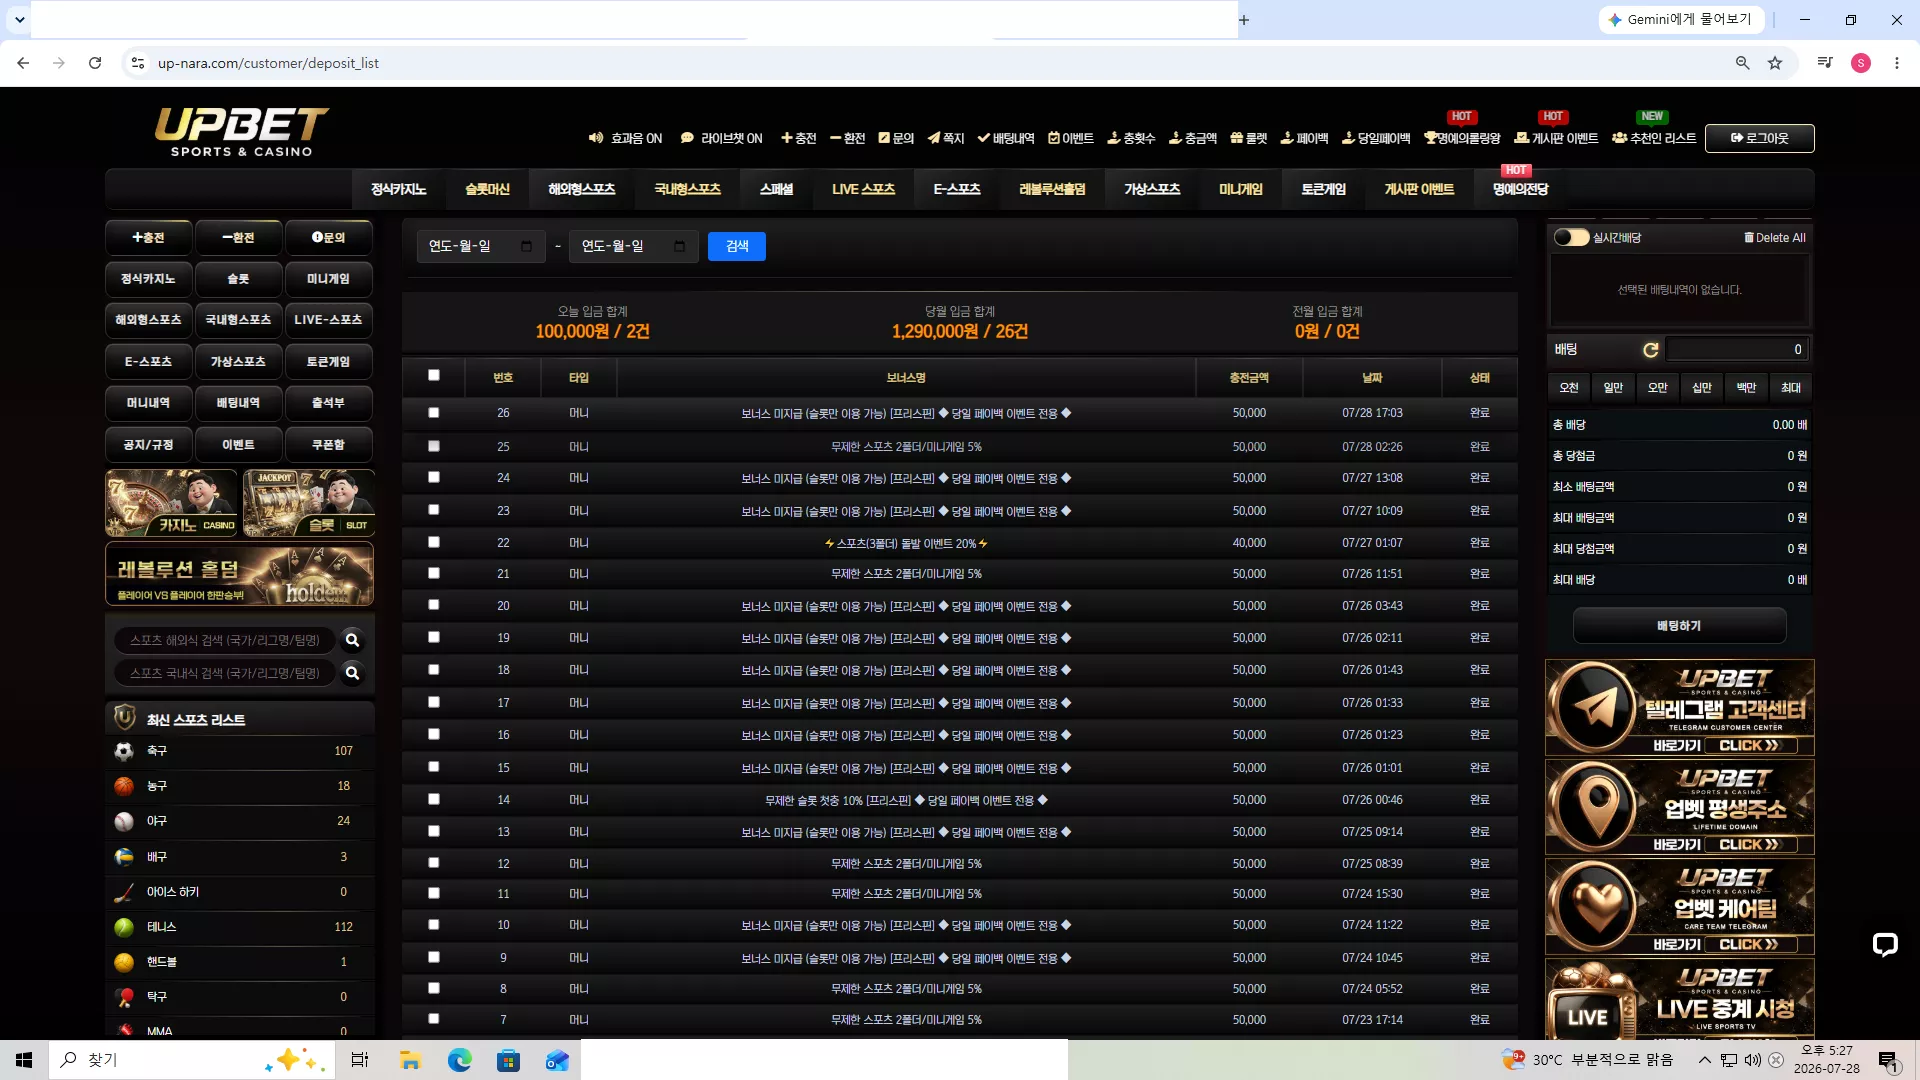Viewport: 1920px width, 1080px height.
Task: Toggle the 실시간배당 switch
Action: 1571,238
